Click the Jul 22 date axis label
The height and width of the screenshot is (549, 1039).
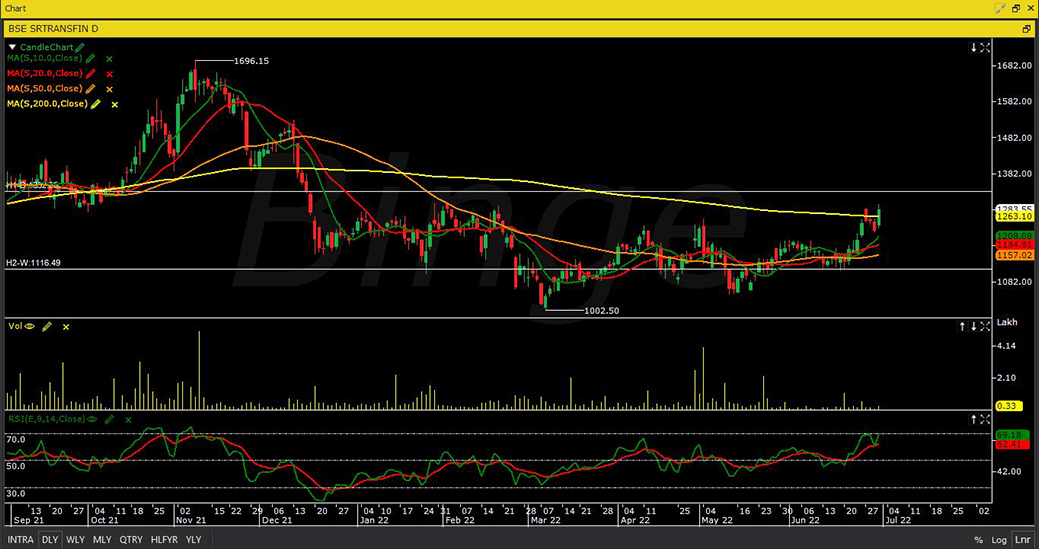point(899,521)
